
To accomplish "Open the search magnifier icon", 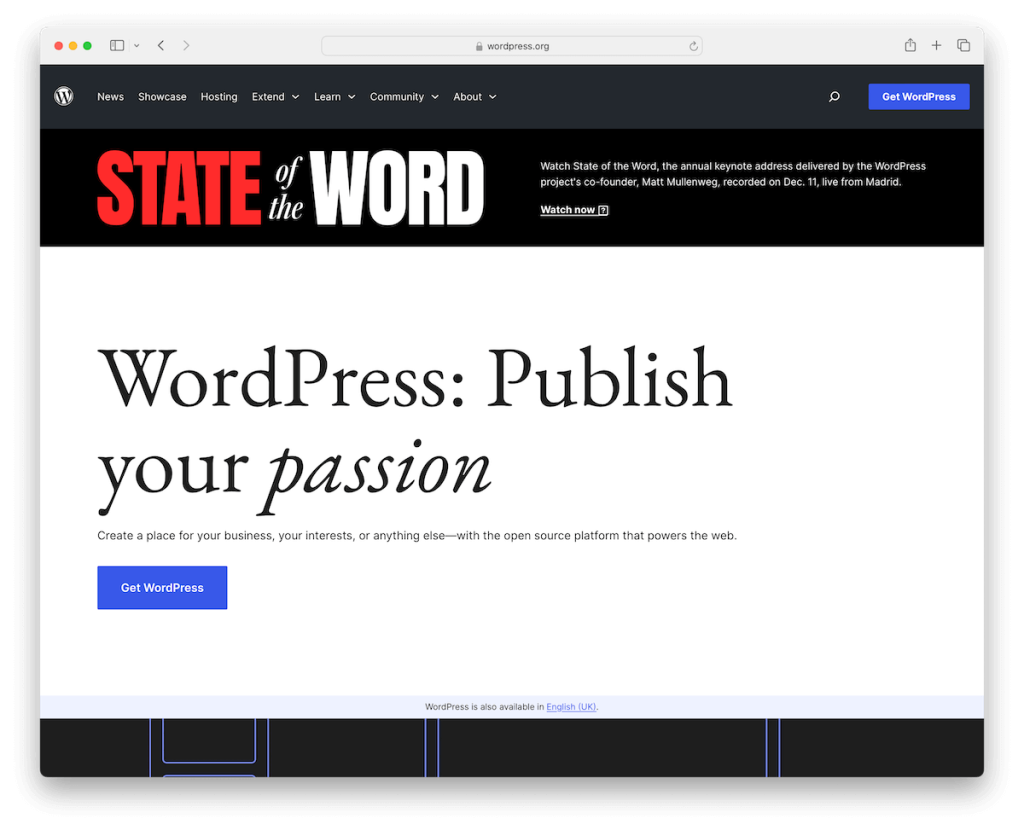I will tap(834, 97).
